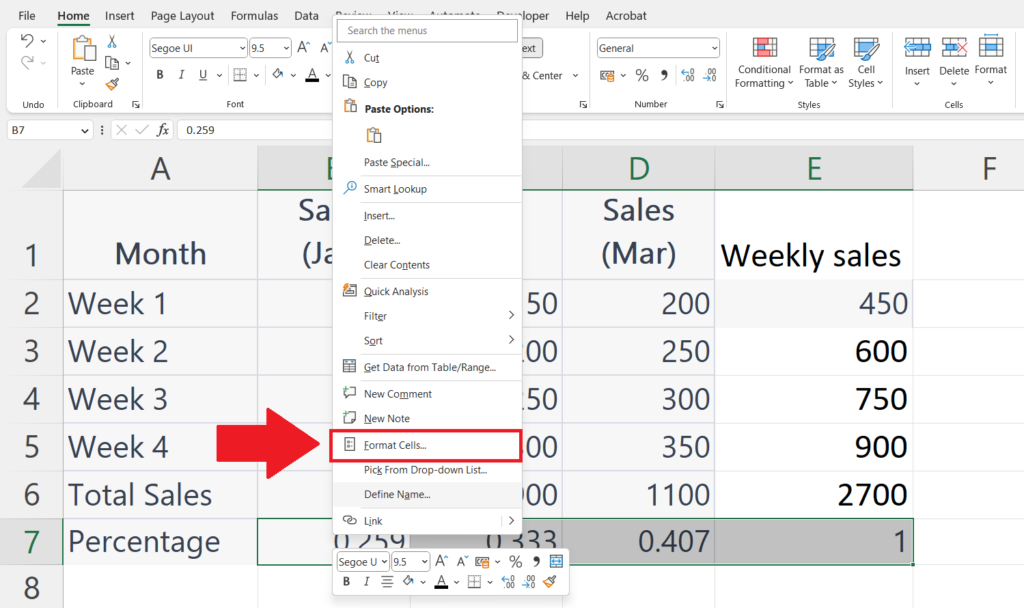Expand Format as Table dropdown

(834, 83)
